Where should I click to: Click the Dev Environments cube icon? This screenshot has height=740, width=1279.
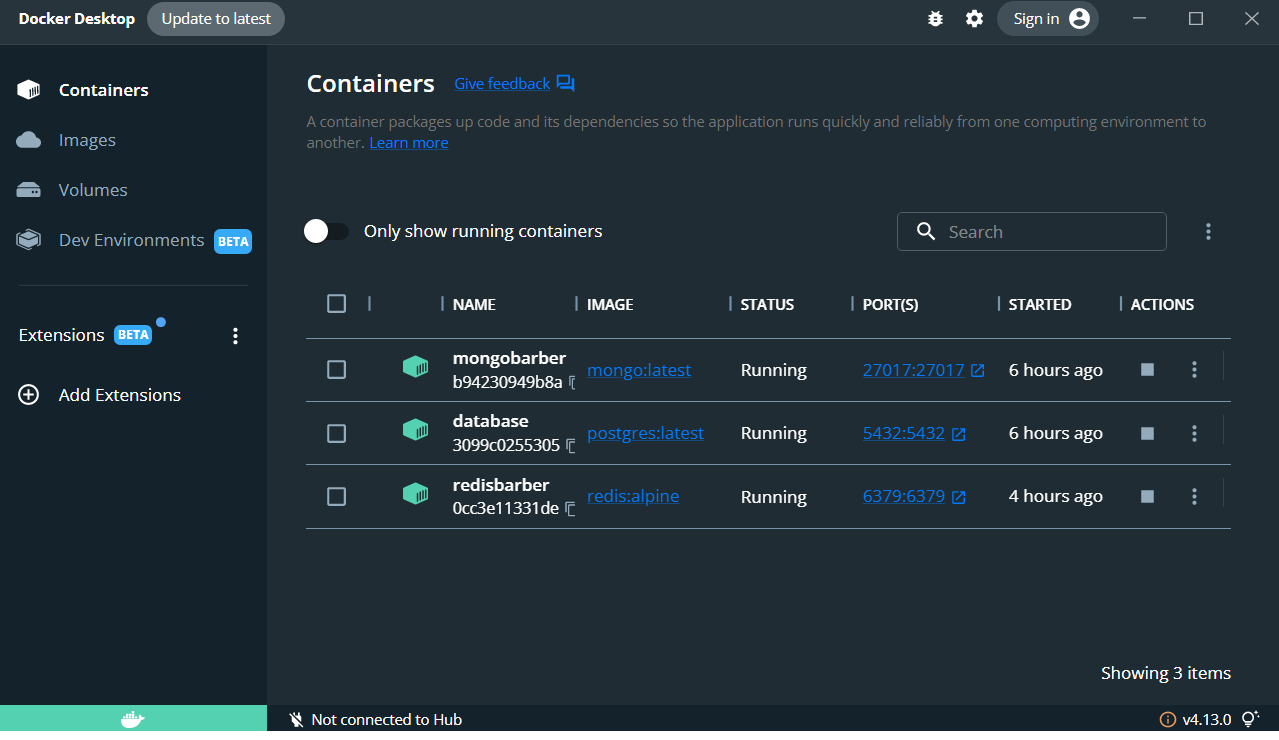28,239
